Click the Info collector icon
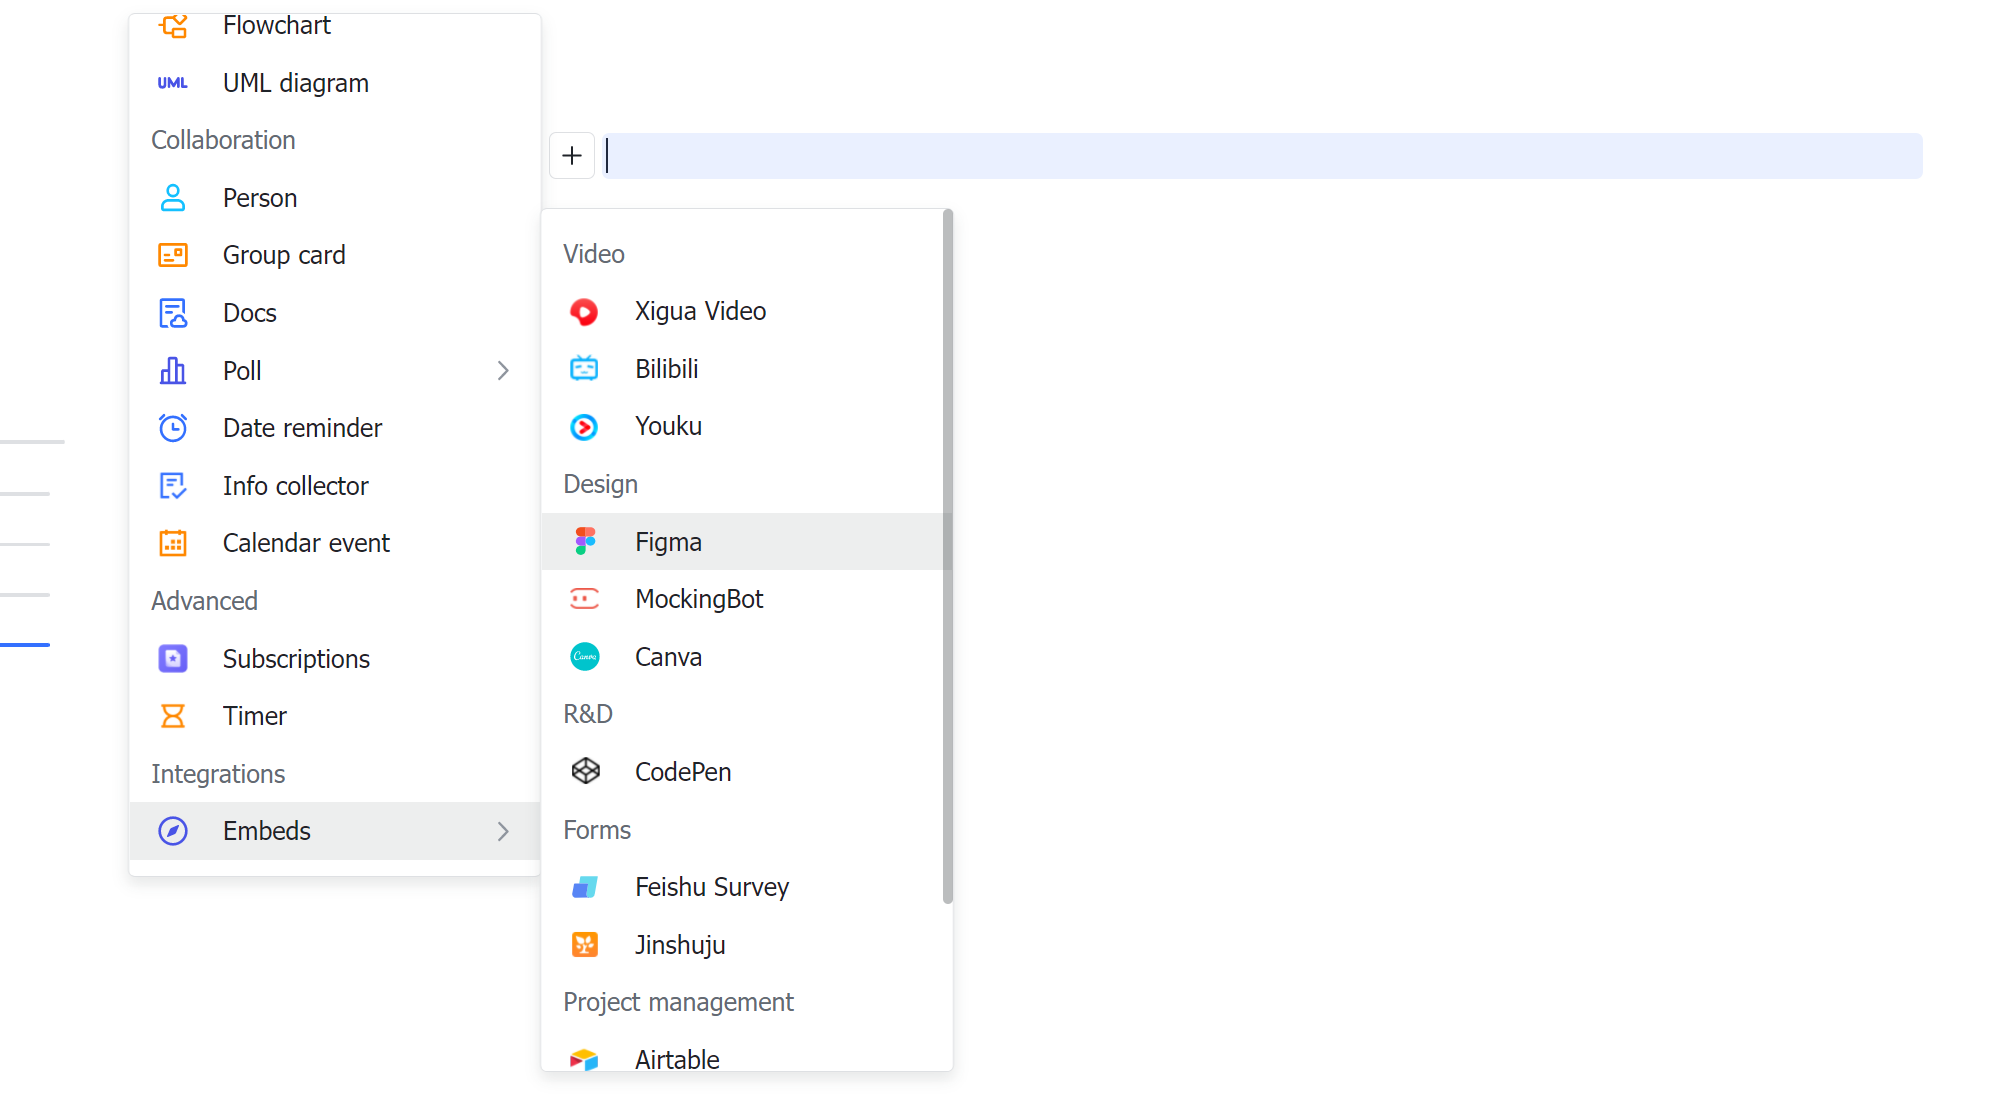 tap(173, 485)
